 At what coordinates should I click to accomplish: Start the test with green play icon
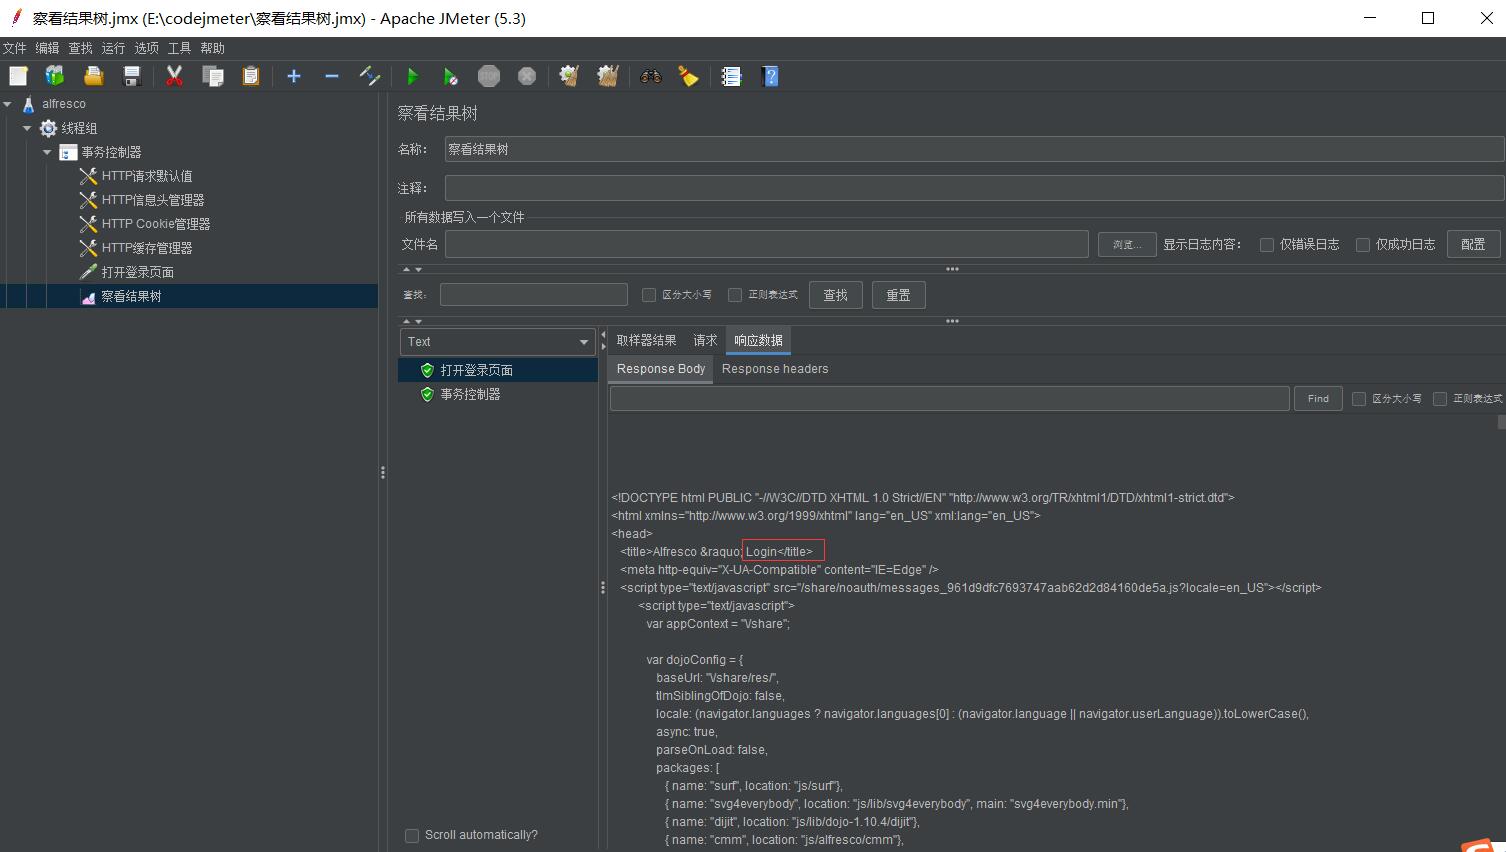point(412,76)
